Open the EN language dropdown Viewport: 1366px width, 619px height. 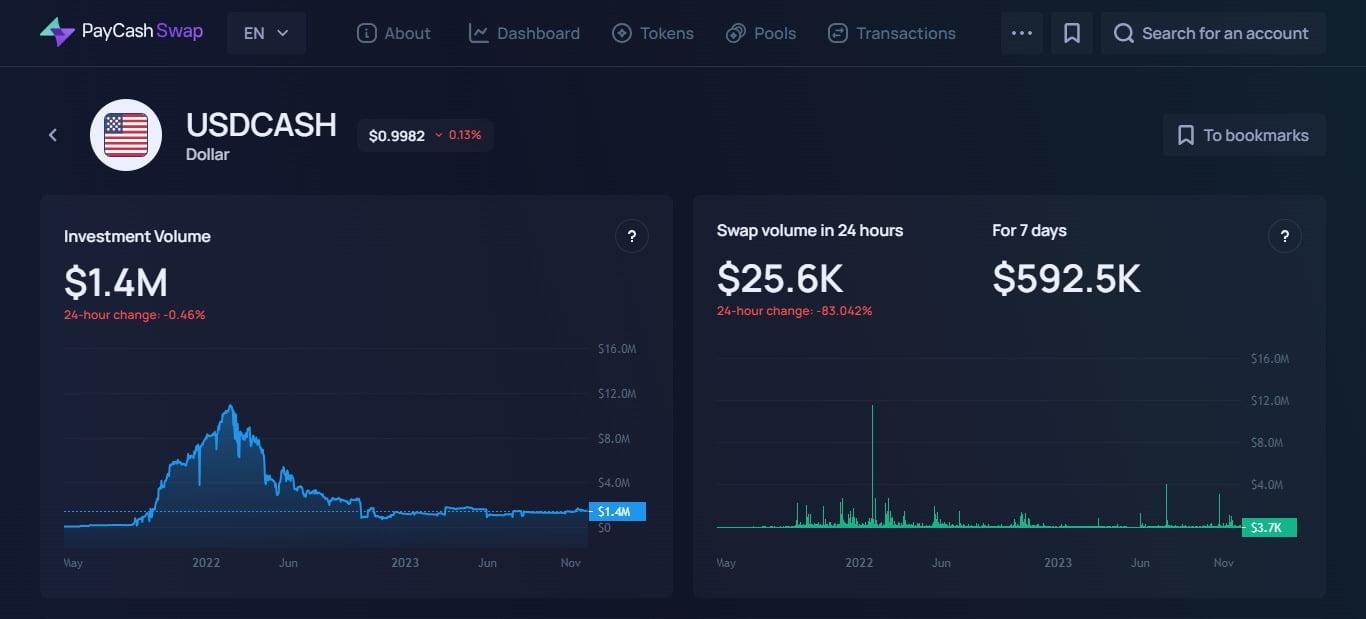click(x=266, y=33)
